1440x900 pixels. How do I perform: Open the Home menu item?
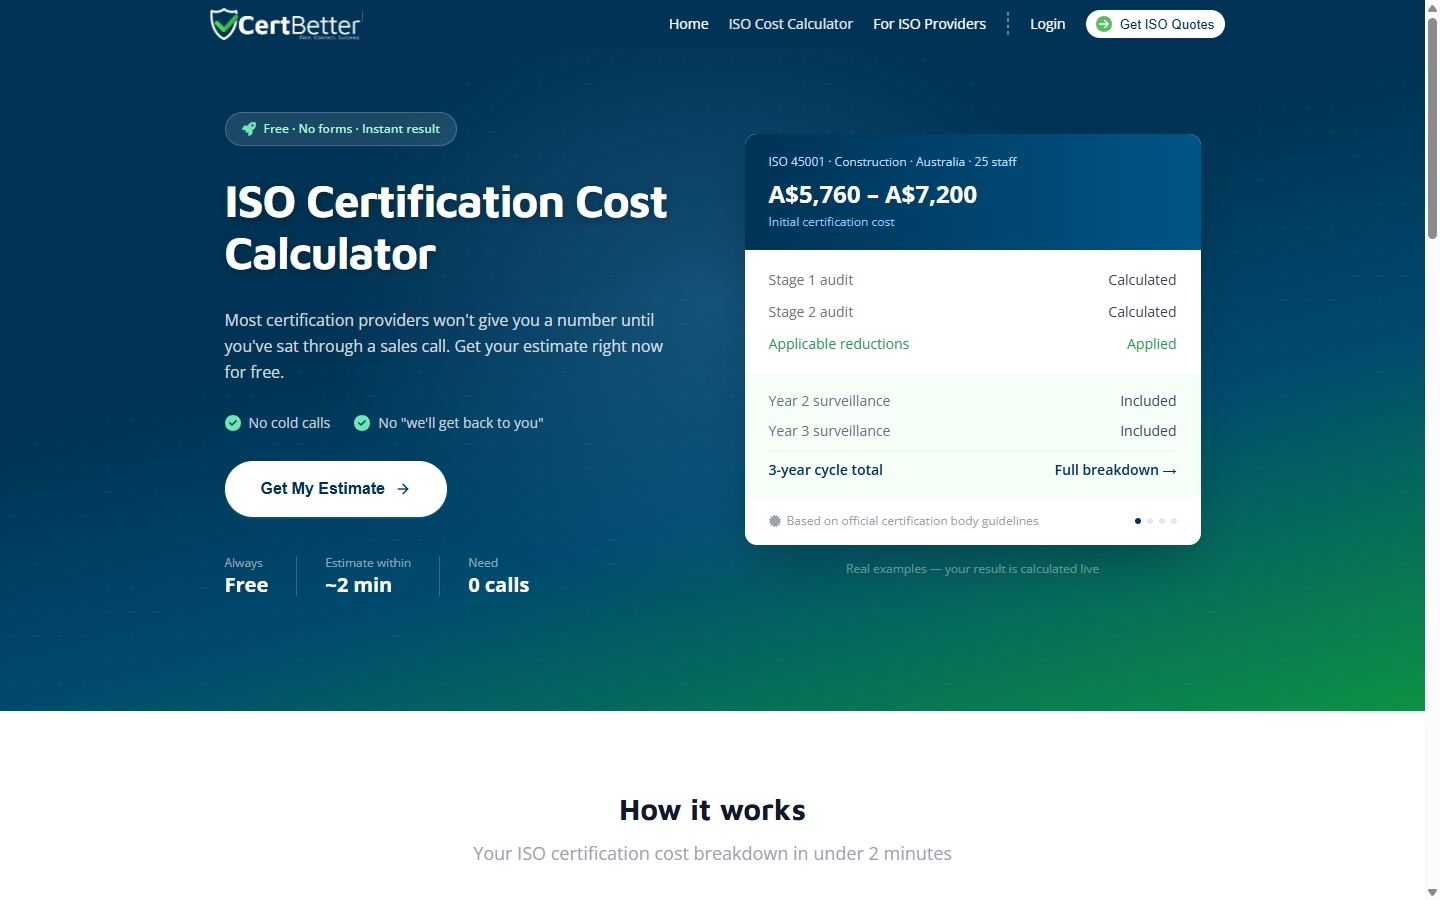(689, 24)
